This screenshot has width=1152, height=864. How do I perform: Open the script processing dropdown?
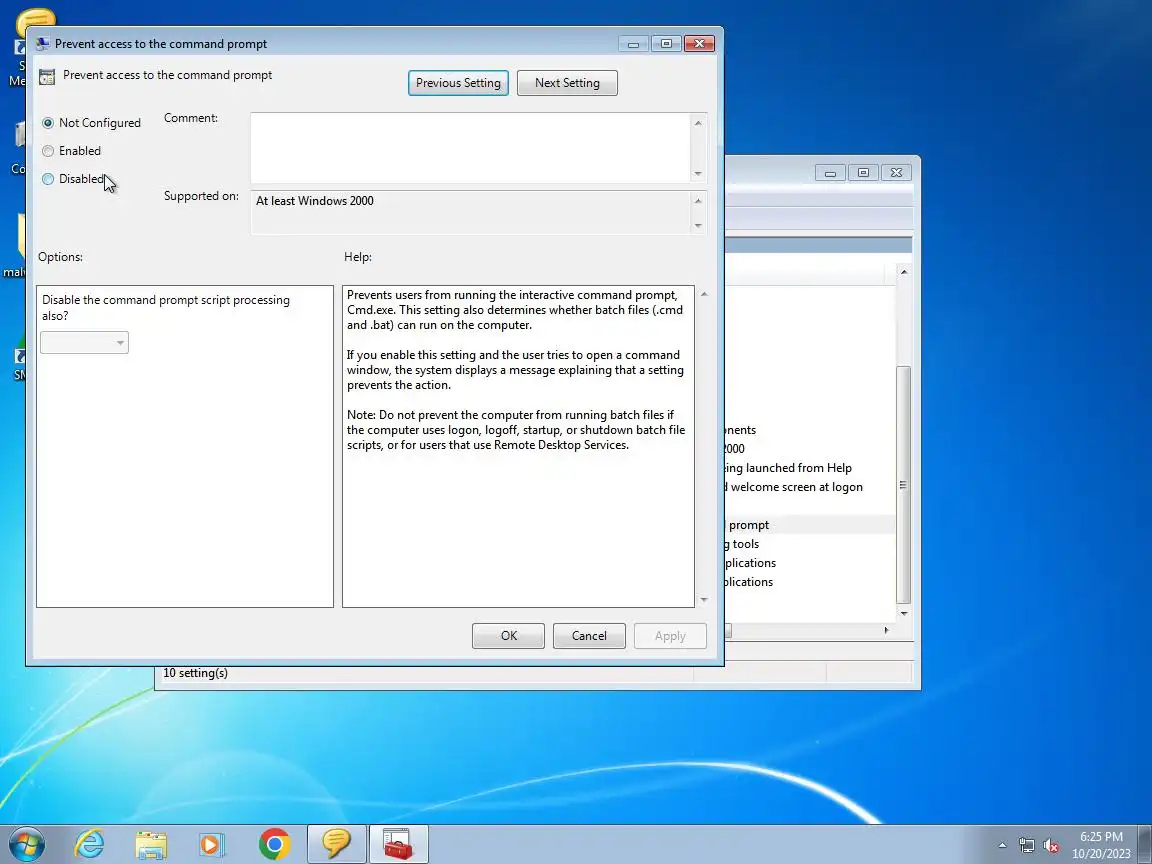tap(84, 342)
